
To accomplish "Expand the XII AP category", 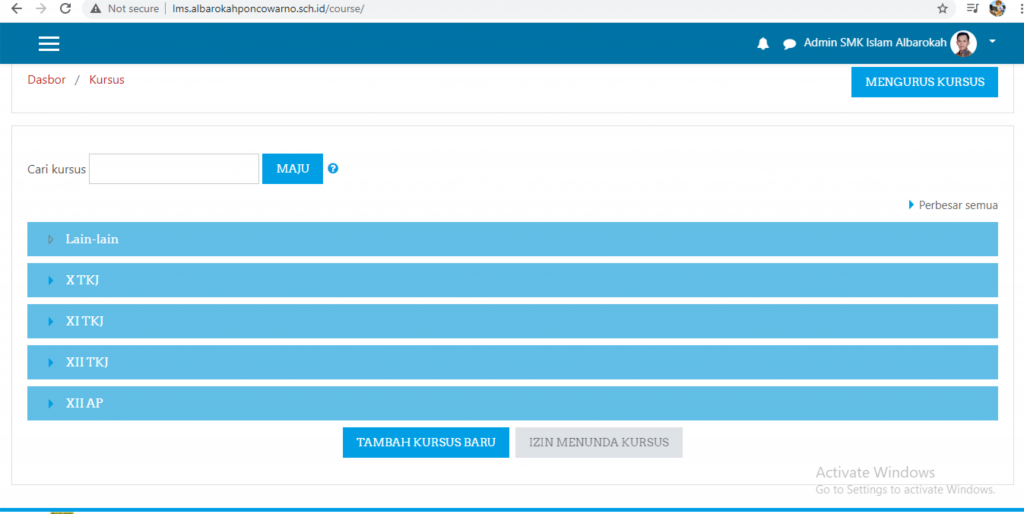I will click(x=84, y=403).
